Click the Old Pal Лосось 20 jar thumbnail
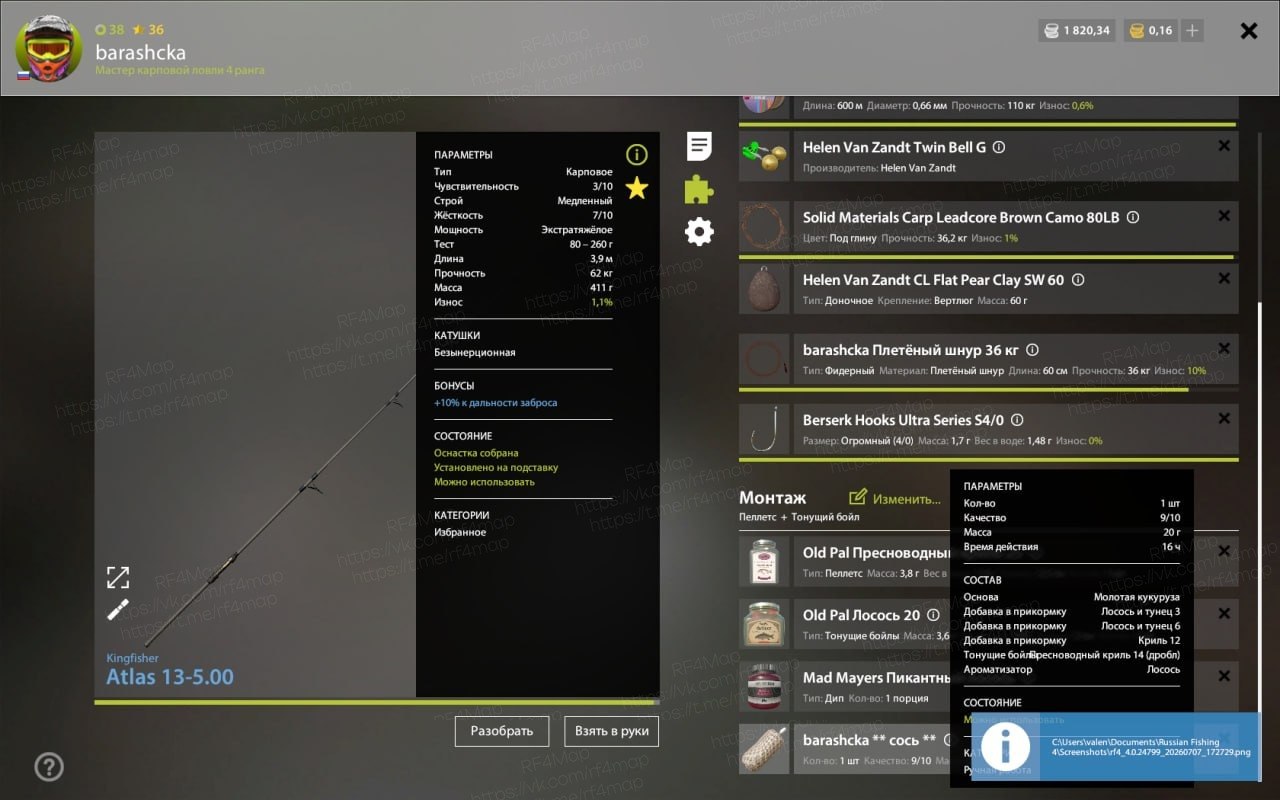This screenshot has height=800, width=1280. pos(764,624)
